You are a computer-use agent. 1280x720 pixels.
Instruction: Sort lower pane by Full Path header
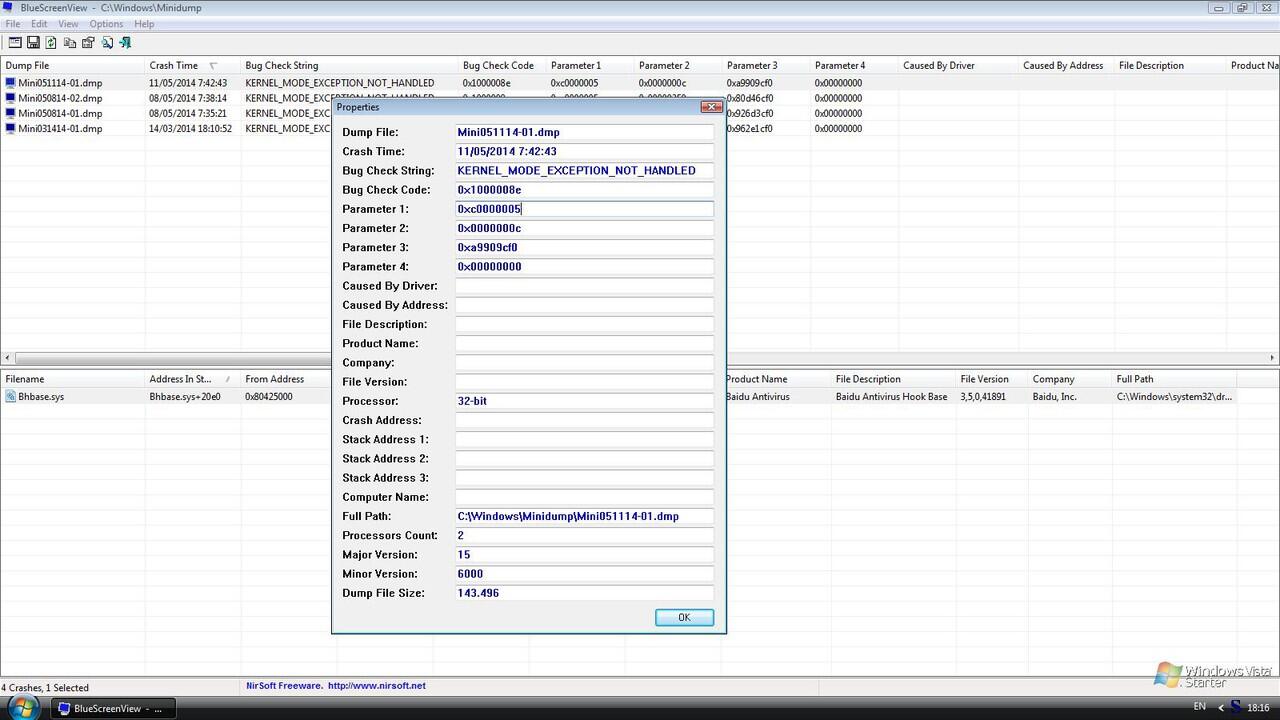point(1175,379)
